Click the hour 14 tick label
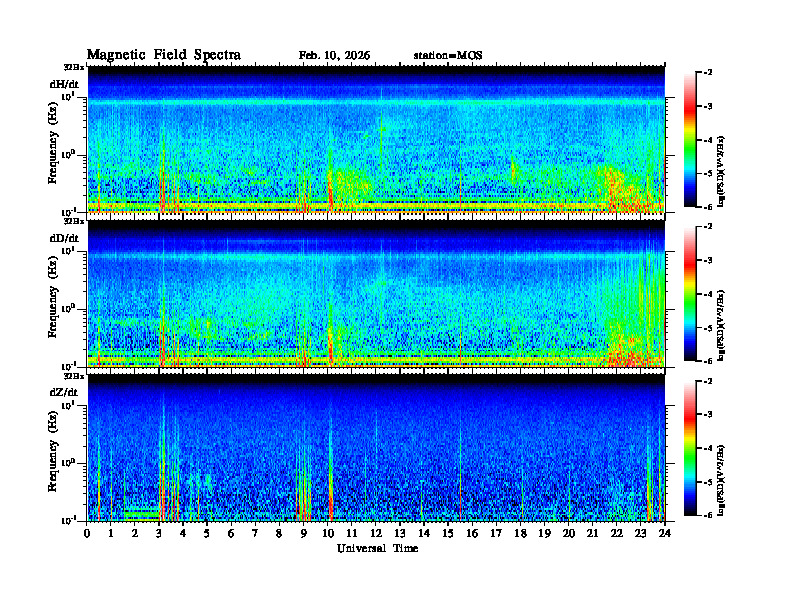The height and width of the screenshot is (612, 792). click(424, 534)
